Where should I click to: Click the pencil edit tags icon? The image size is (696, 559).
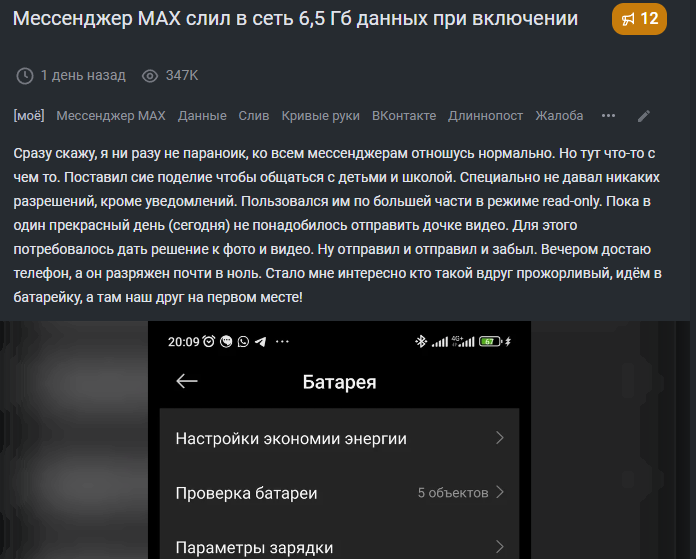click(644, 116)
